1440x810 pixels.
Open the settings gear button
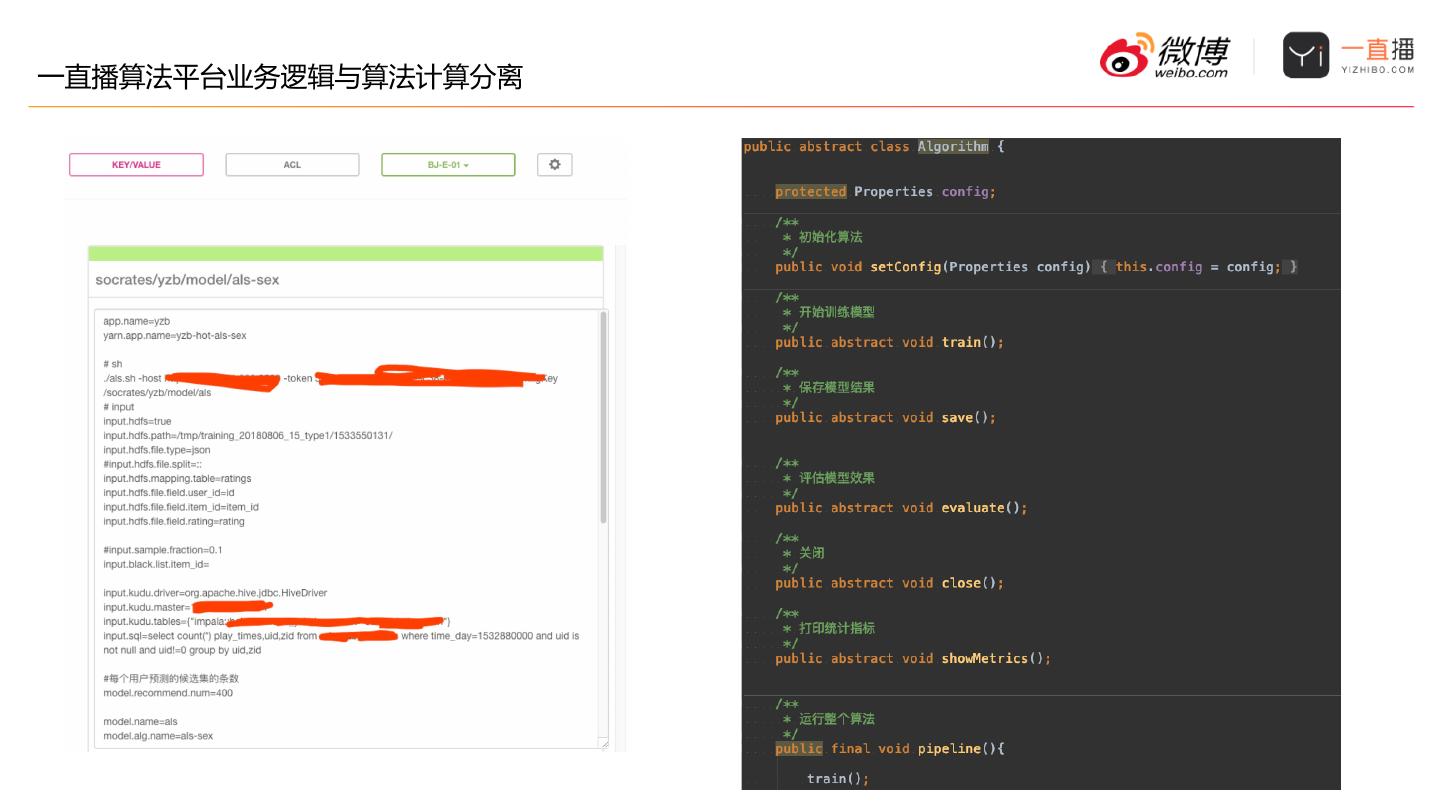[555, 165]
